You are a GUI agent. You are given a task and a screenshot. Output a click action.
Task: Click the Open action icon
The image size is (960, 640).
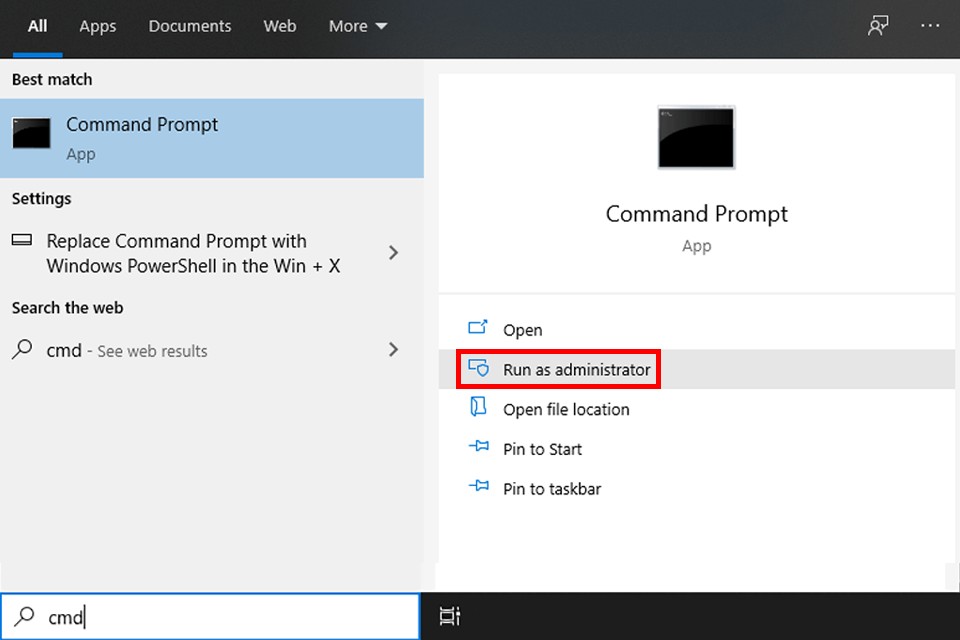click(x=478, y=329)
